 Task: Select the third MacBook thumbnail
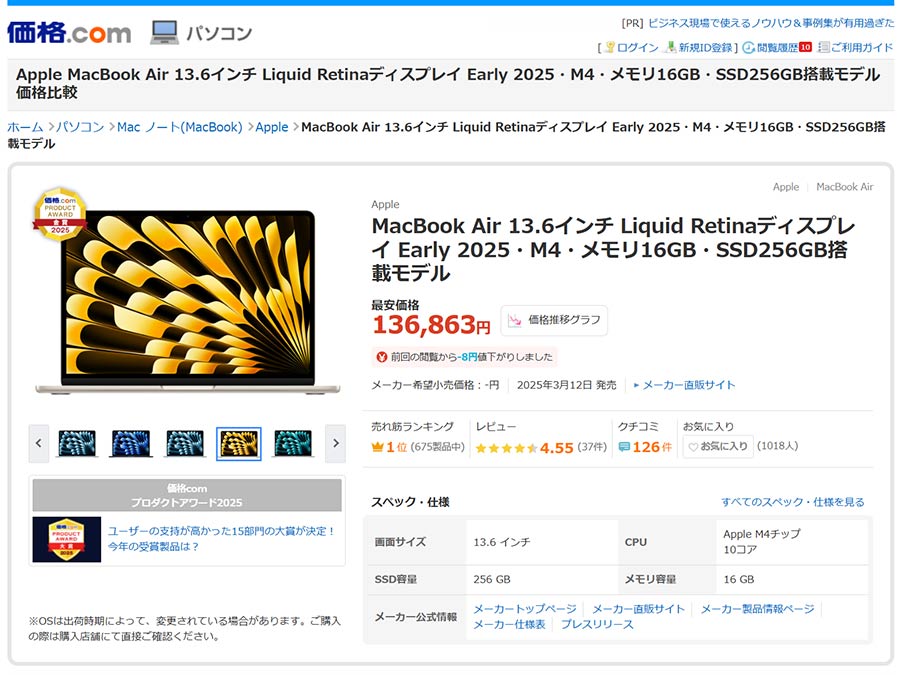(x=185, y=443)
